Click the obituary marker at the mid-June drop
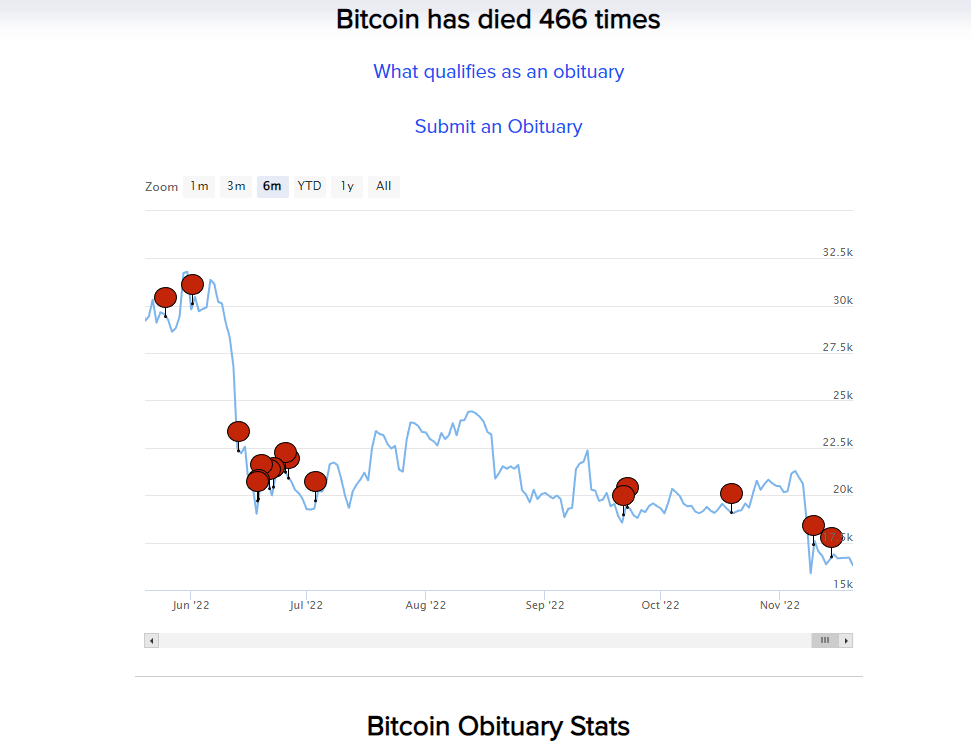 pyautogui.click(x=238, y=431)
